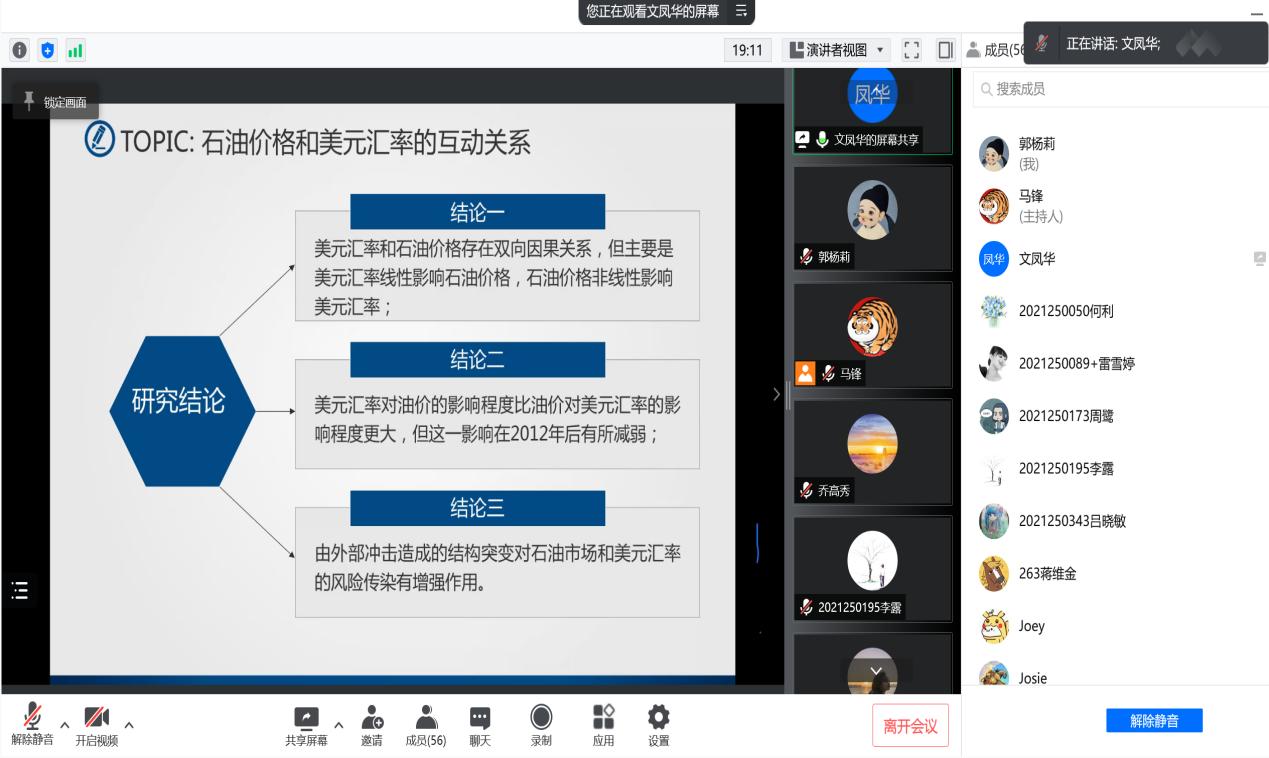This screenshot has height=758, width=1269.
Task: Open the Chat (聊天) icon
Action: (x=480, y=725)
